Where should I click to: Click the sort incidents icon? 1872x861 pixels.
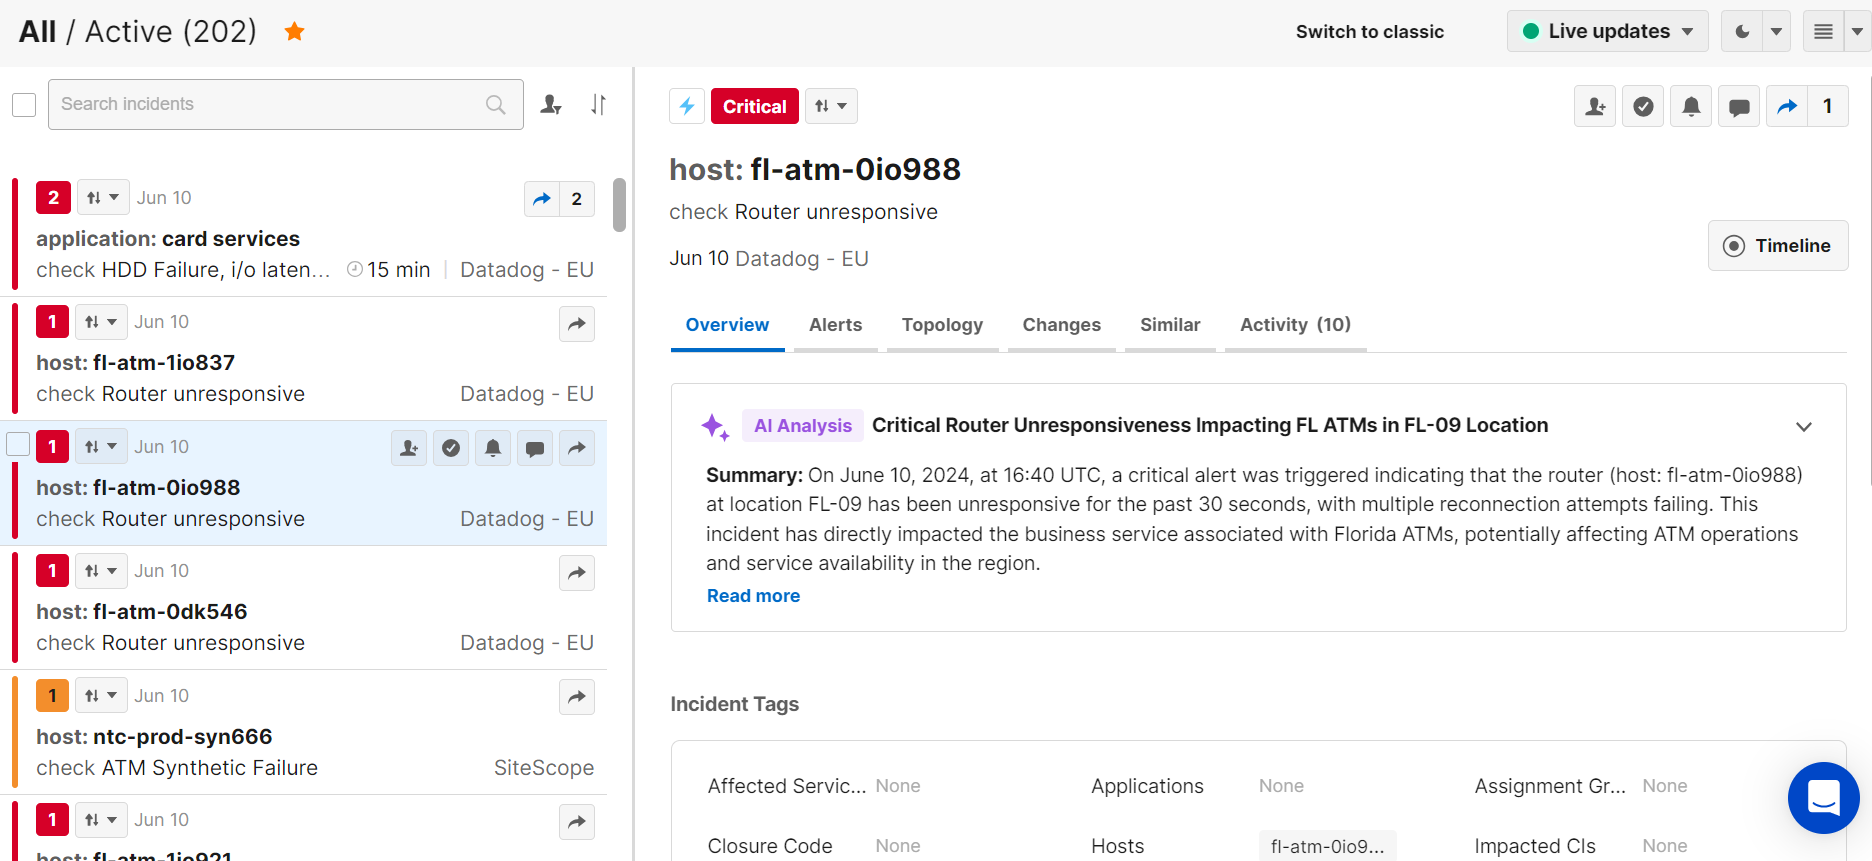598,104
